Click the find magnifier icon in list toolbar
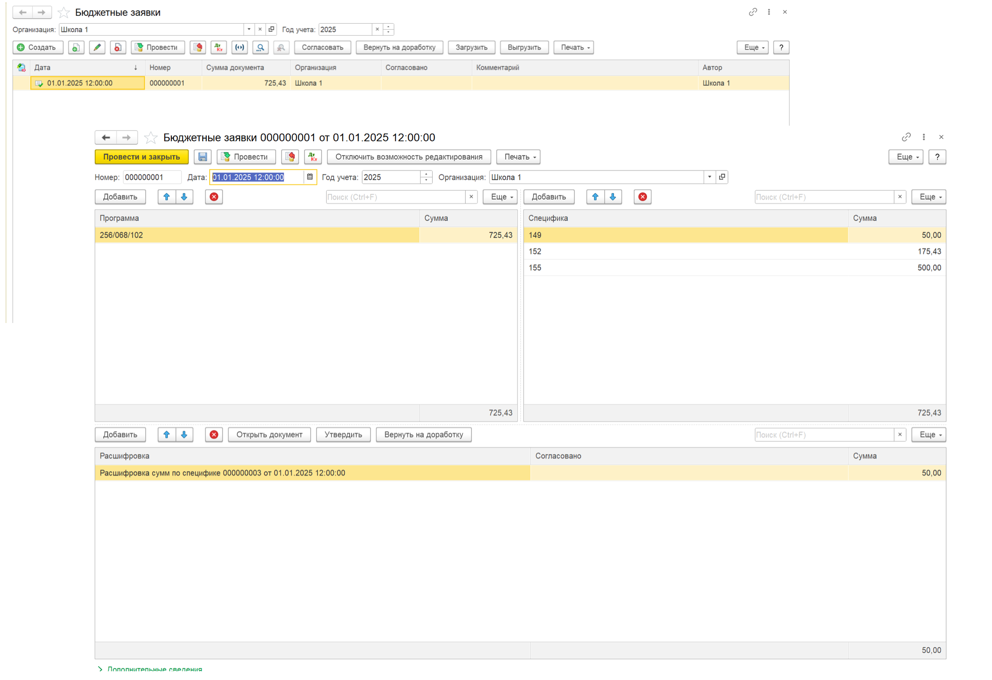 [260, 47]
